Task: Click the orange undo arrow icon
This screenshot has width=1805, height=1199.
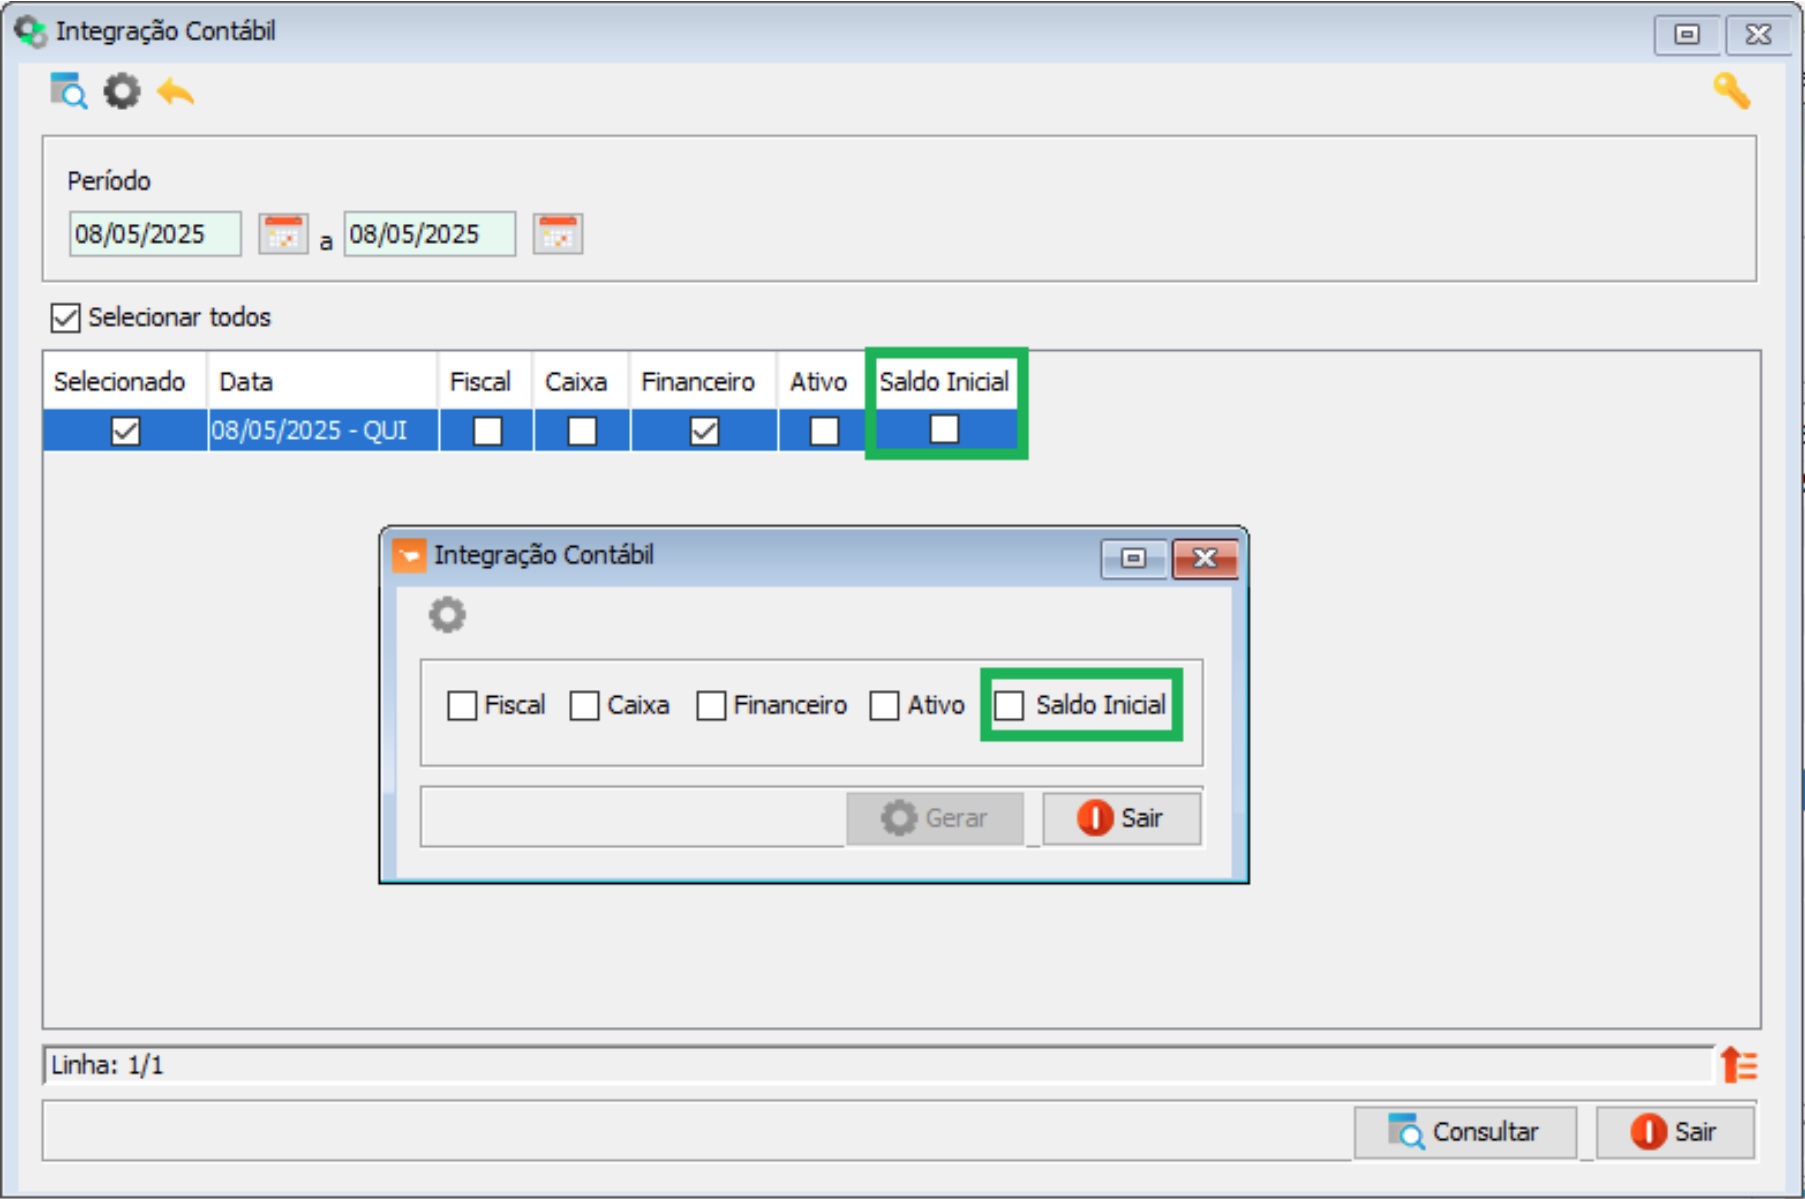Action: tap(176, 93)
